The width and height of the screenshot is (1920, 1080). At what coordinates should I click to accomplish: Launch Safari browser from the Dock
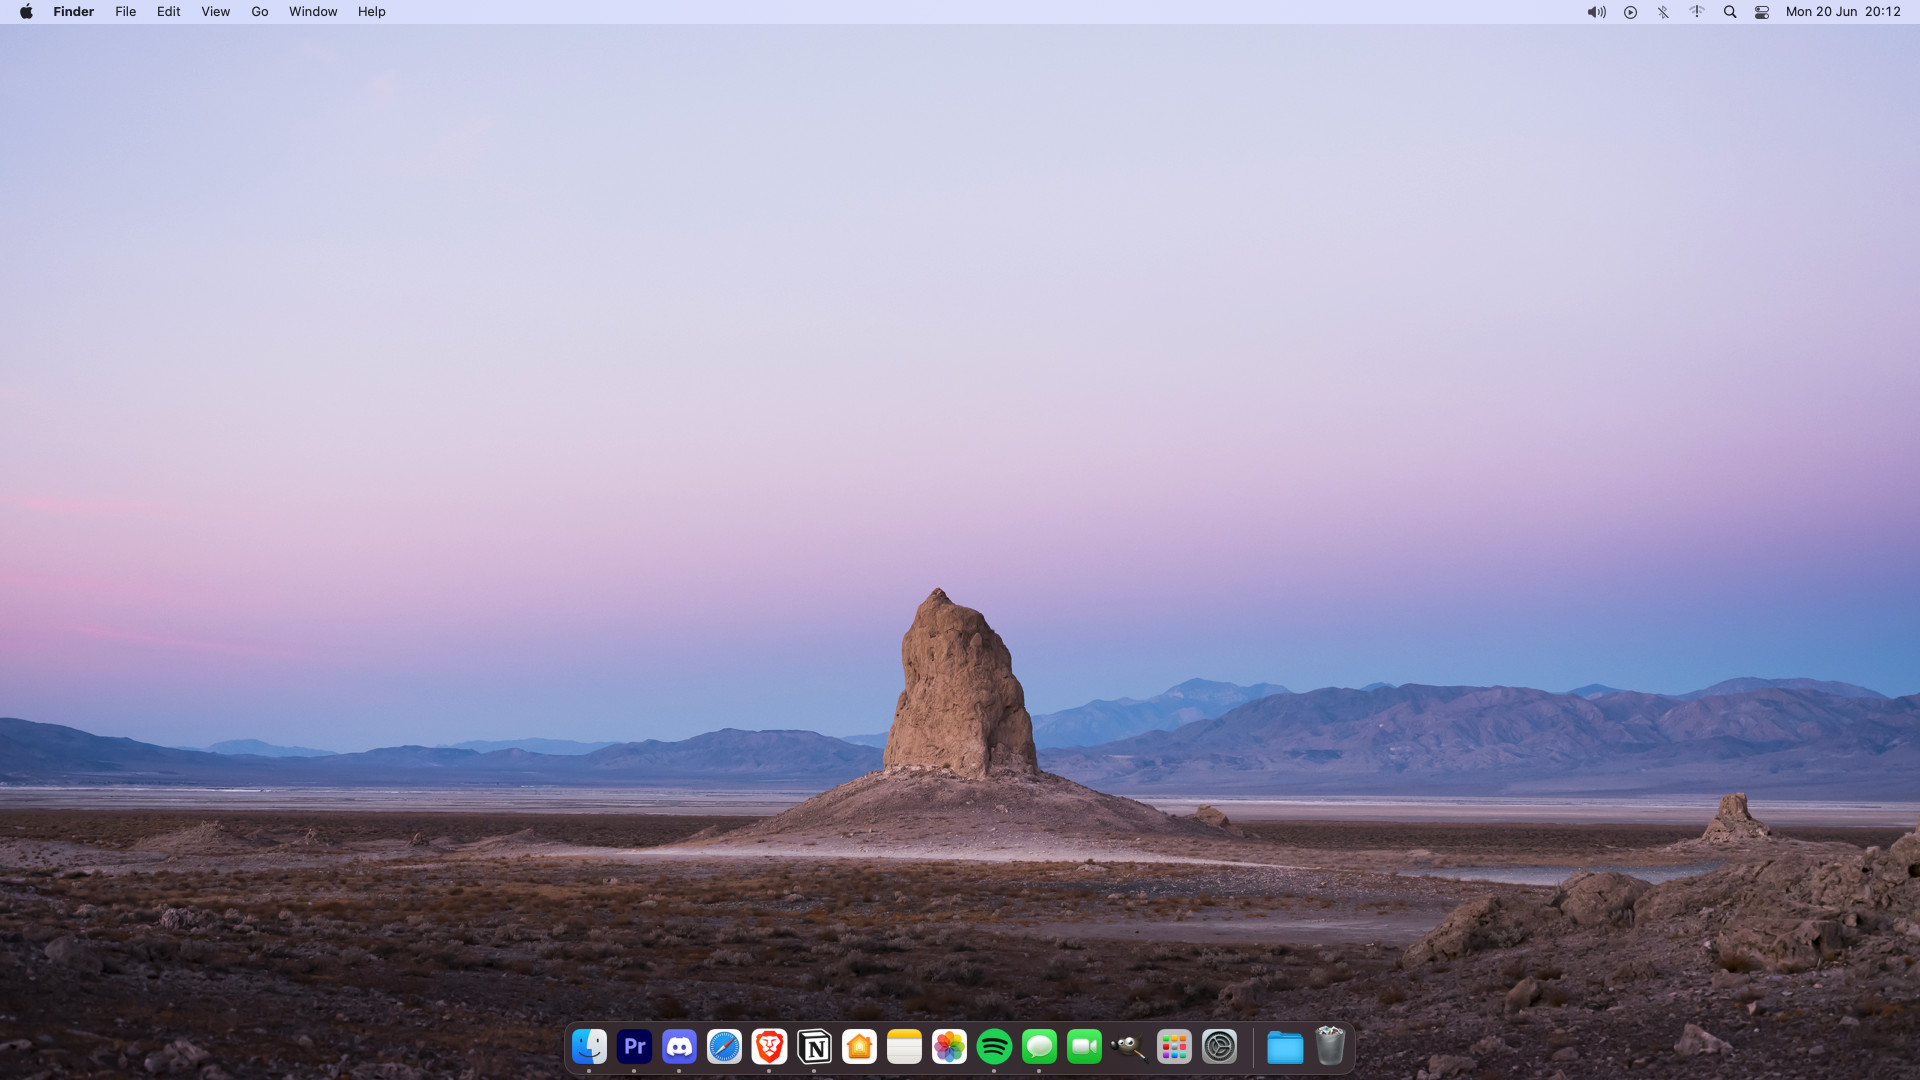click(724, 1047)
